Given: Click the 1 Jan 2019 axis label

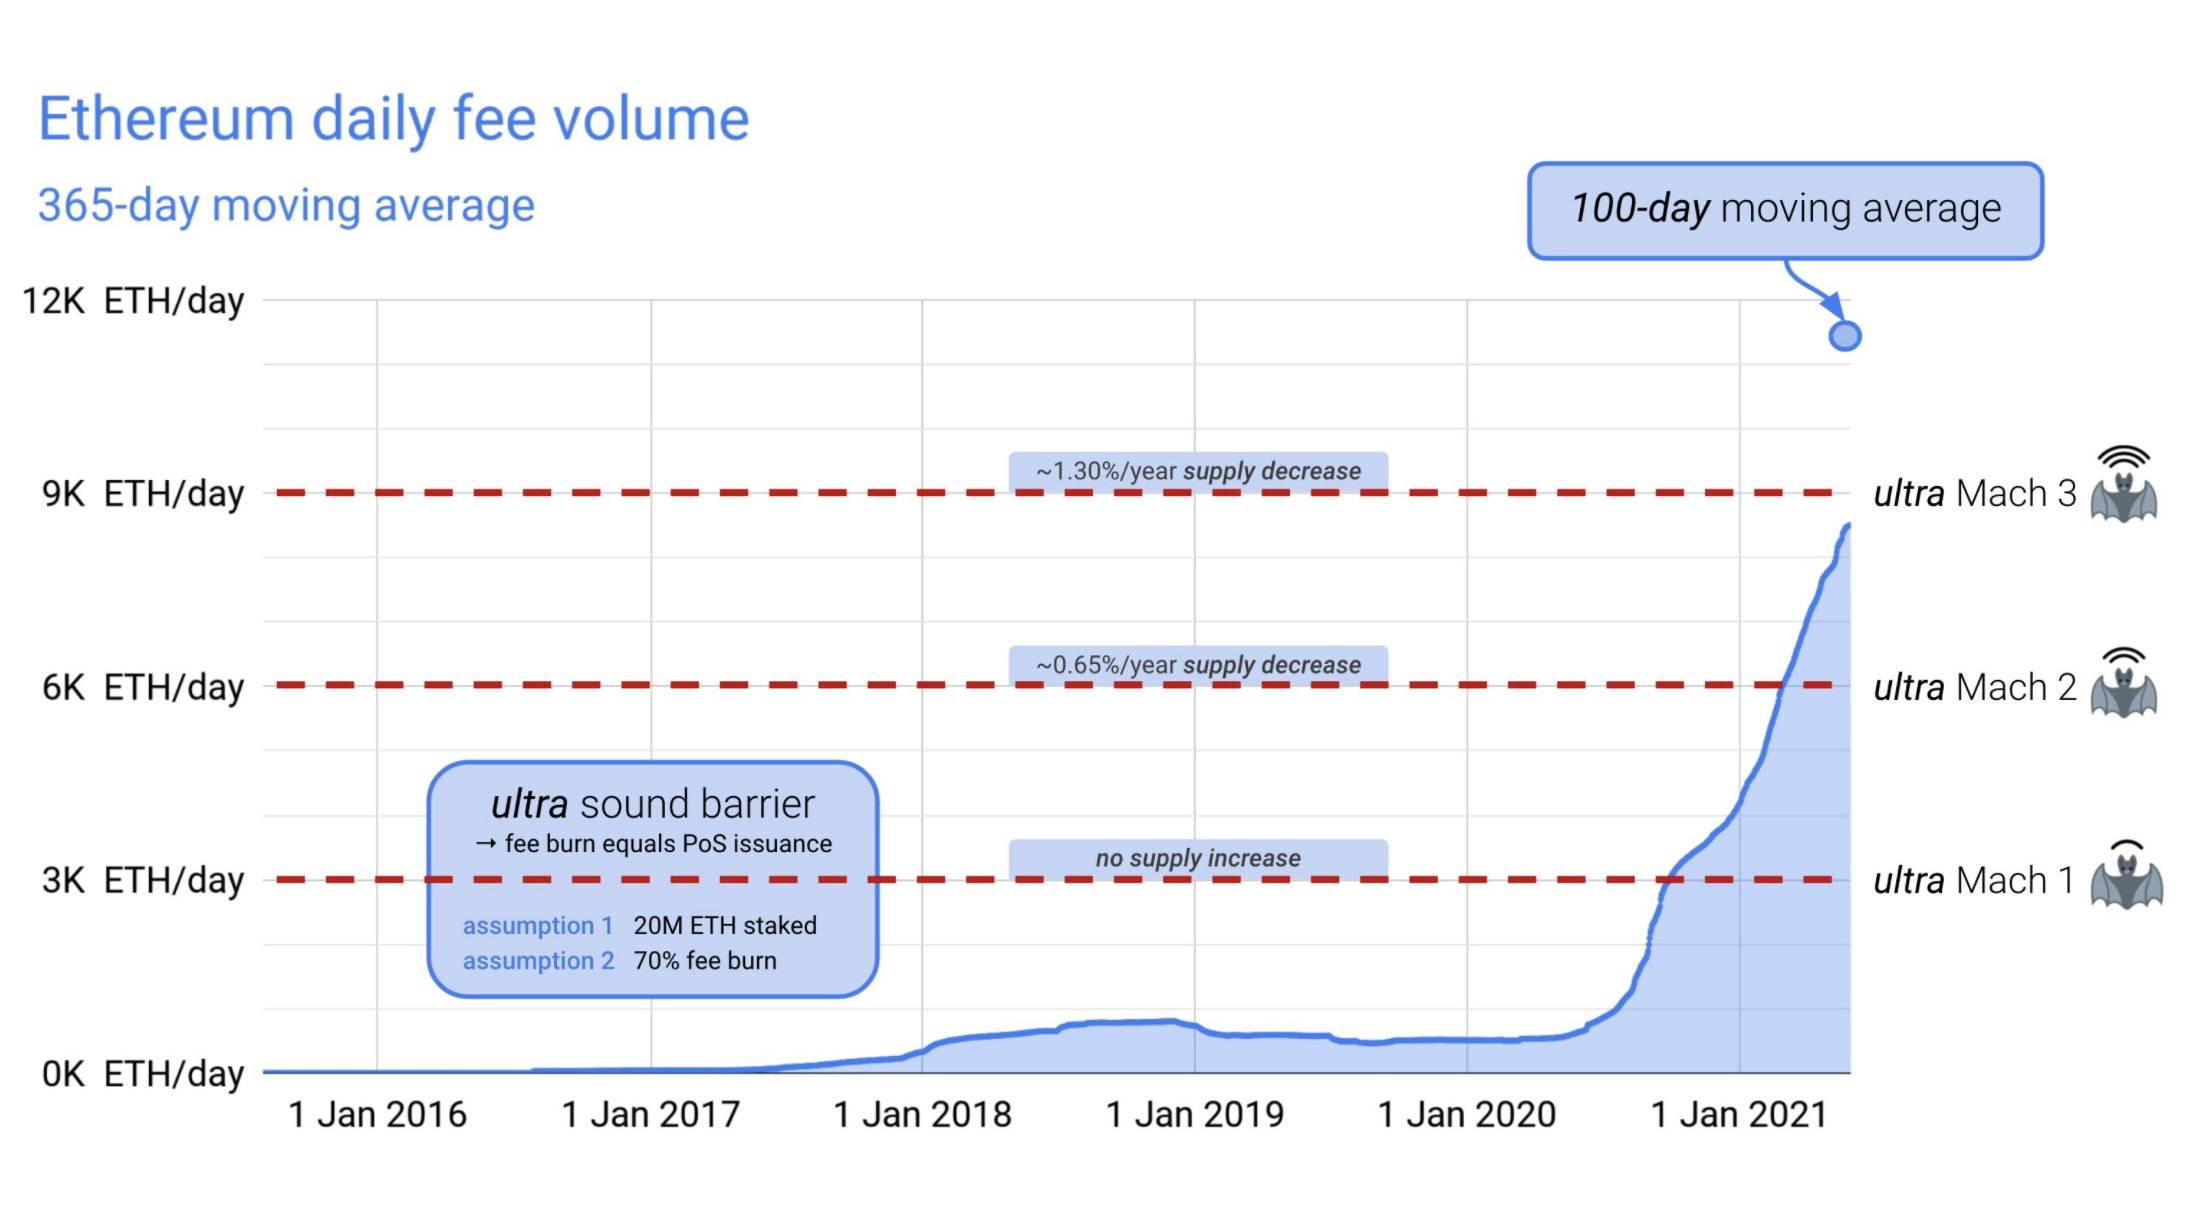Looking at the screenshot, I should pos(1194,1114).
